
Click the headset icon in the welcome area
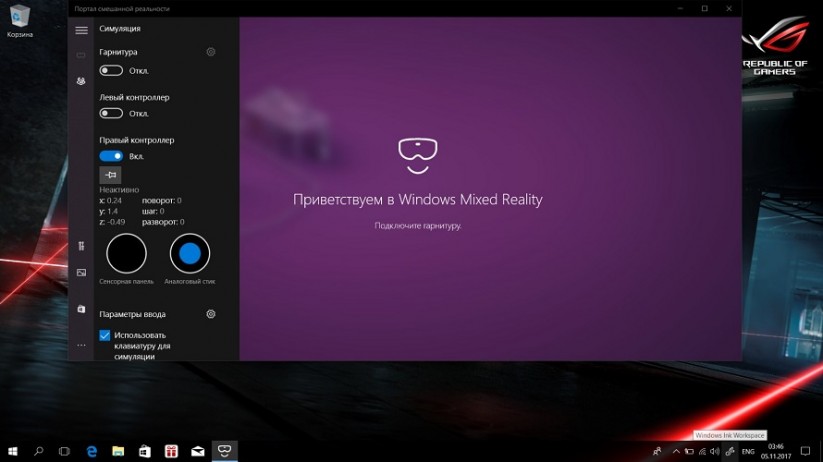point(418,155)
